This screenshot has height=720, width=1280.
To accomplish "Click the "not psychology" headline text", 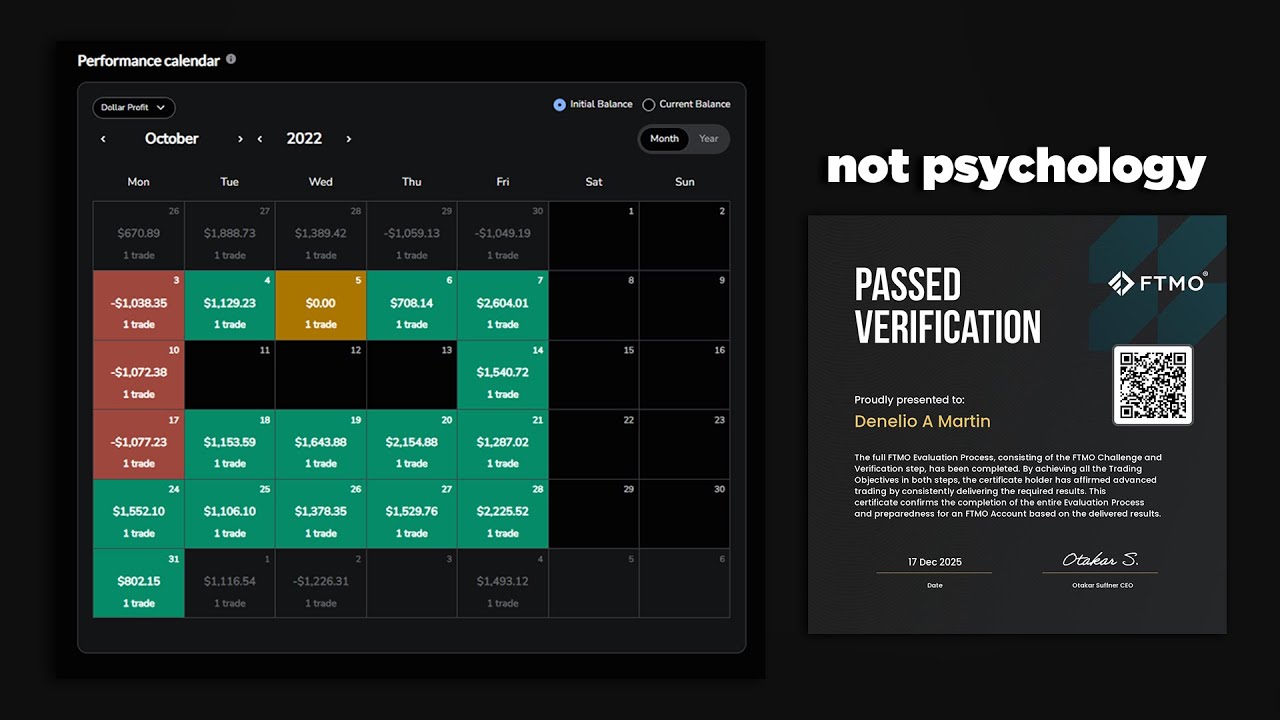I will pos(1016,167).
